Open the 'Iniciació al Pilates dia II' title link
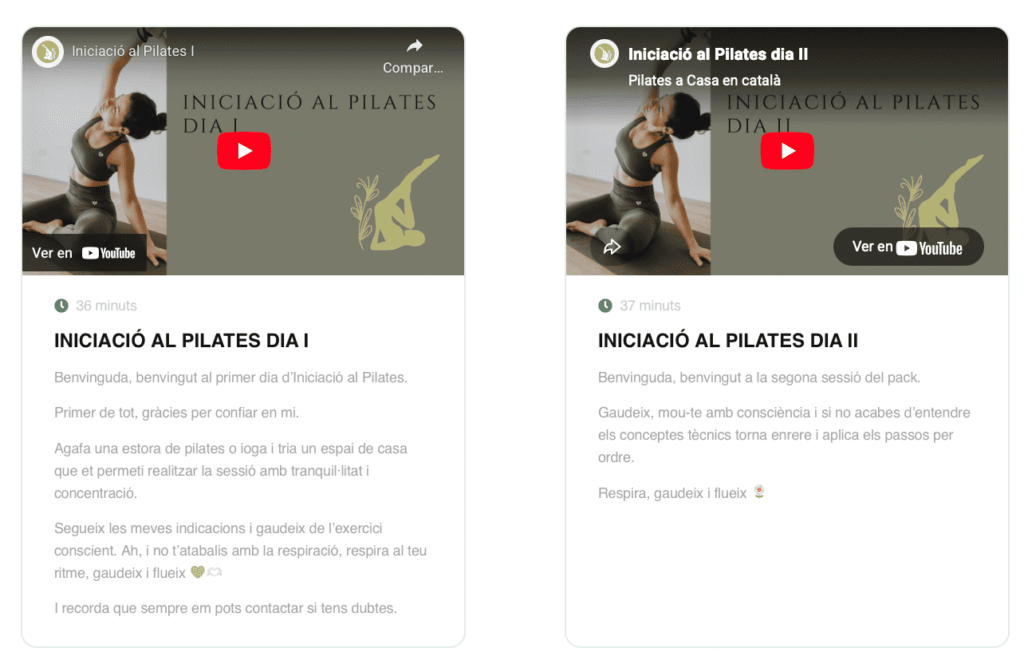The image size is (1024, 672). [718, 54]
